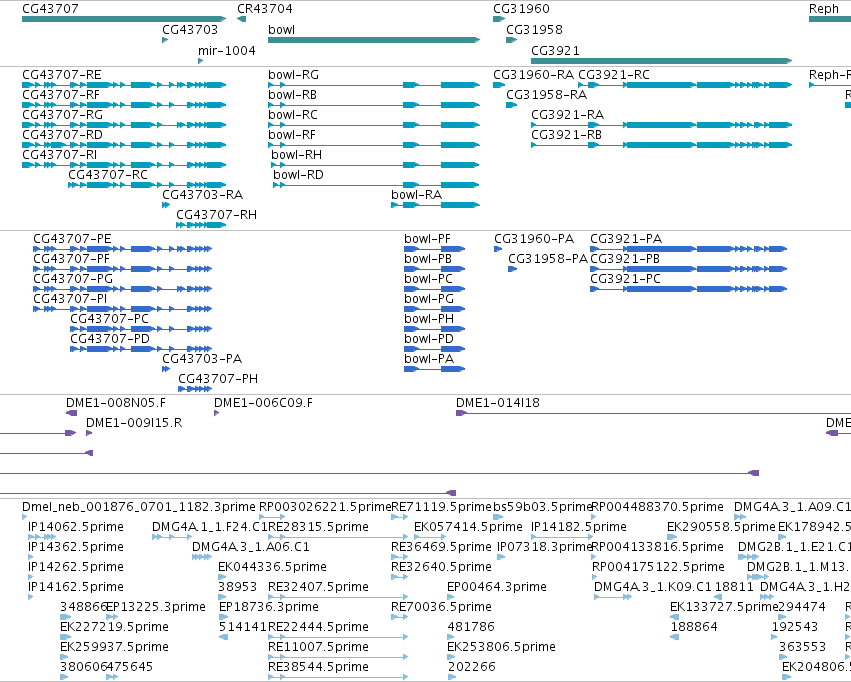Select the bowl-PB protein feature
Viewport: 851px width, 682px height.
tap(435, 269)
